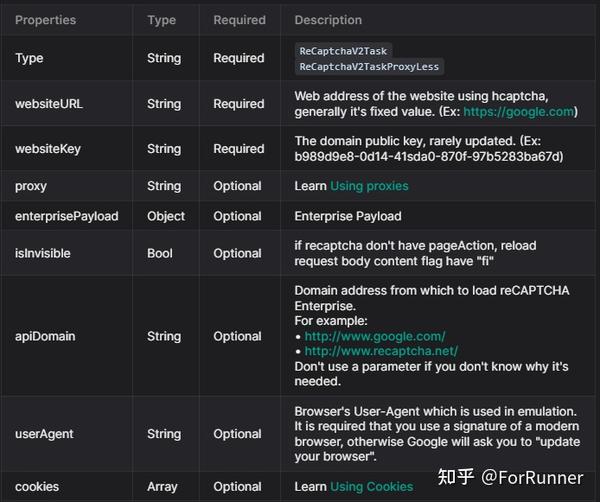
Task: Click the Description column header
Action: coord(328,20)
